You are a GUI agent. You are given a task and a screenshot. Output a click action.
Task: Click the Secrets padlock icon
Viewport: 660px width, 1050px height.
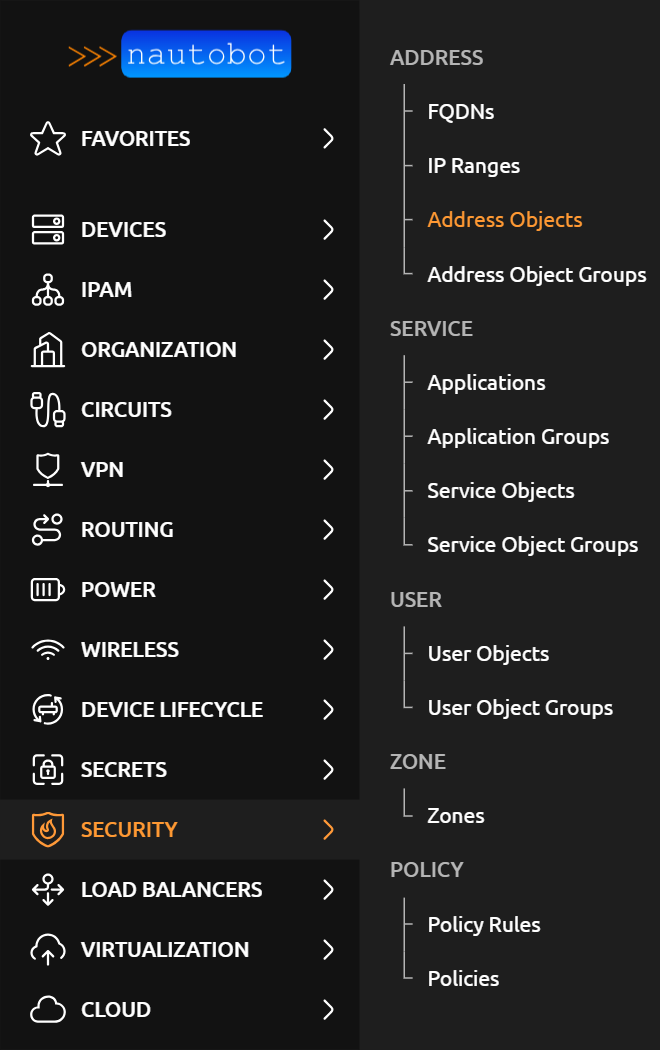pyautogui.click(x=47, y=769)
